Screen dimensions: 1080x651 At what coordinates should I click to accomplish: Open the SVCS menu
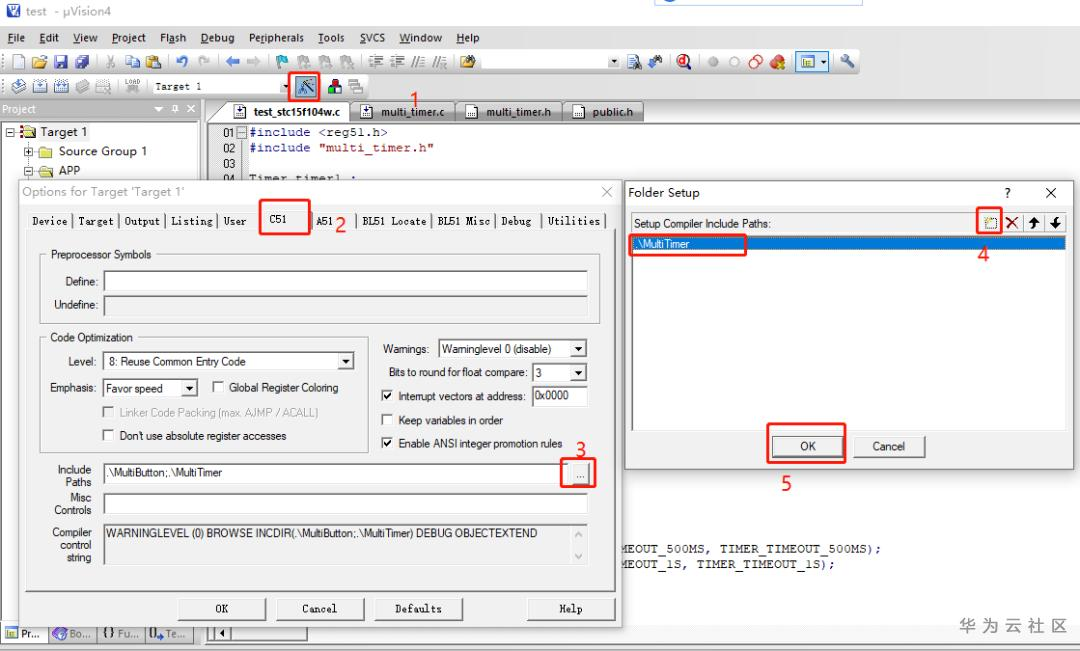(x=372, y=38)
